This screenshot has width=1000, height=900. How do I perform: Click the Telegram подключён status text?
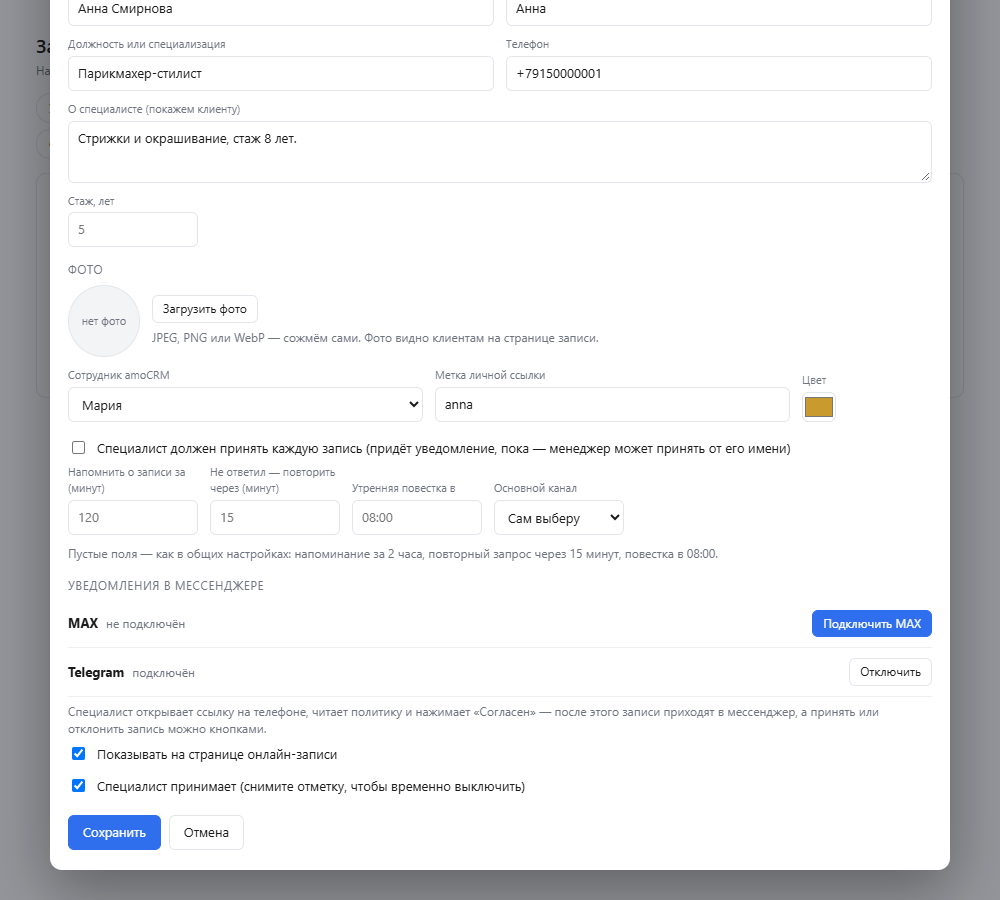click(163, 673)
